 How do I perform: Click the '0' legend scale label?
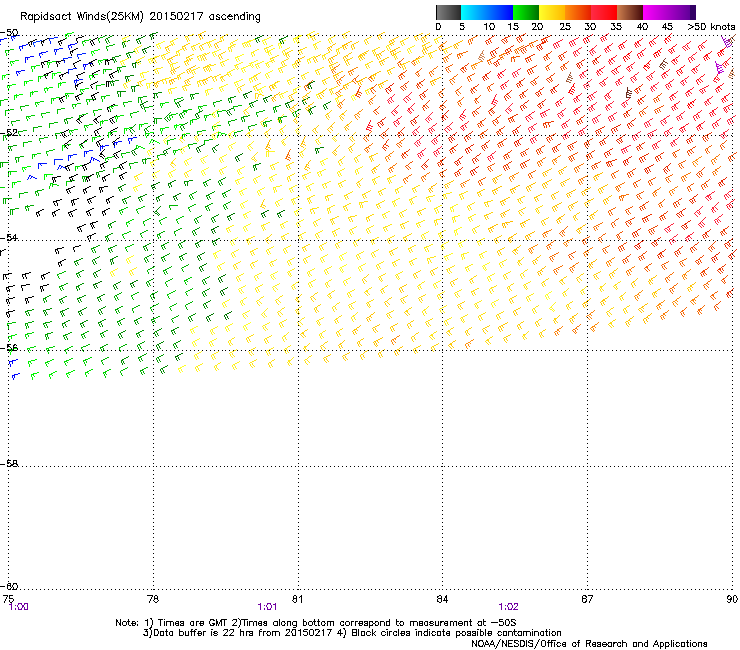pyautogui.click(x=438, y=27)
